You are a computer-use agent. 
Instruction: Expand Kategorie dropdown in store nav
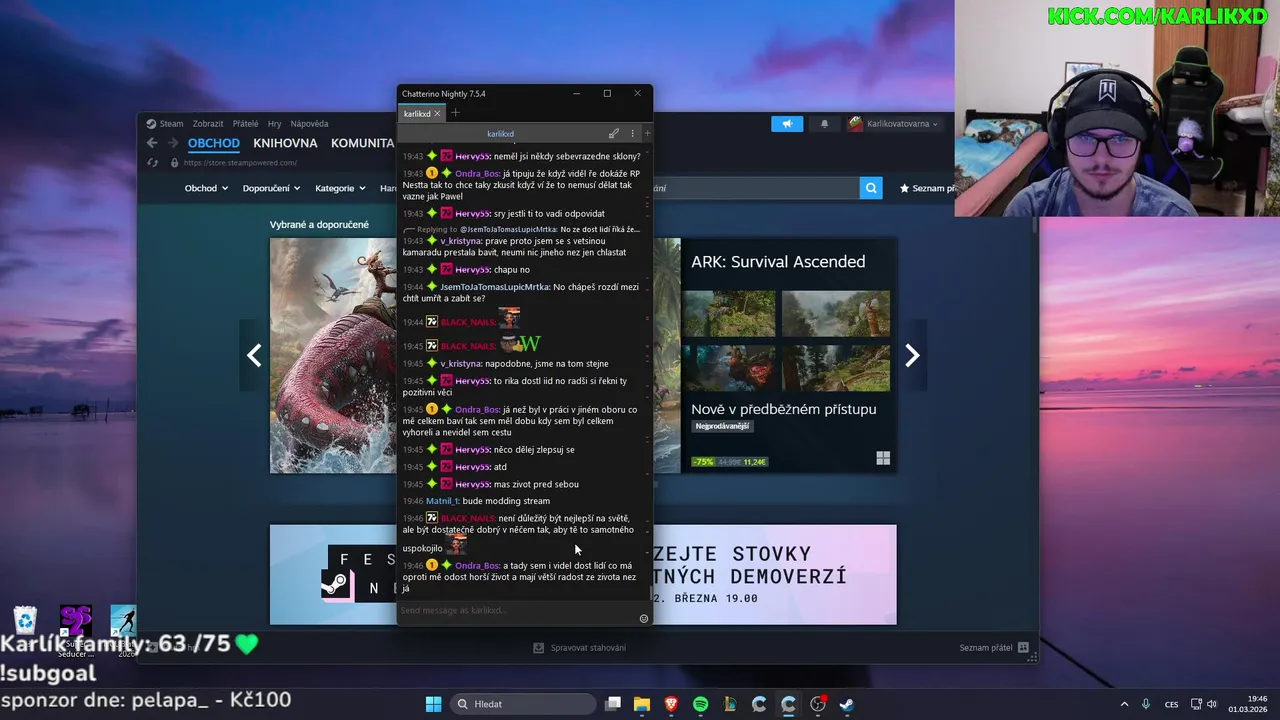(340, 188)
